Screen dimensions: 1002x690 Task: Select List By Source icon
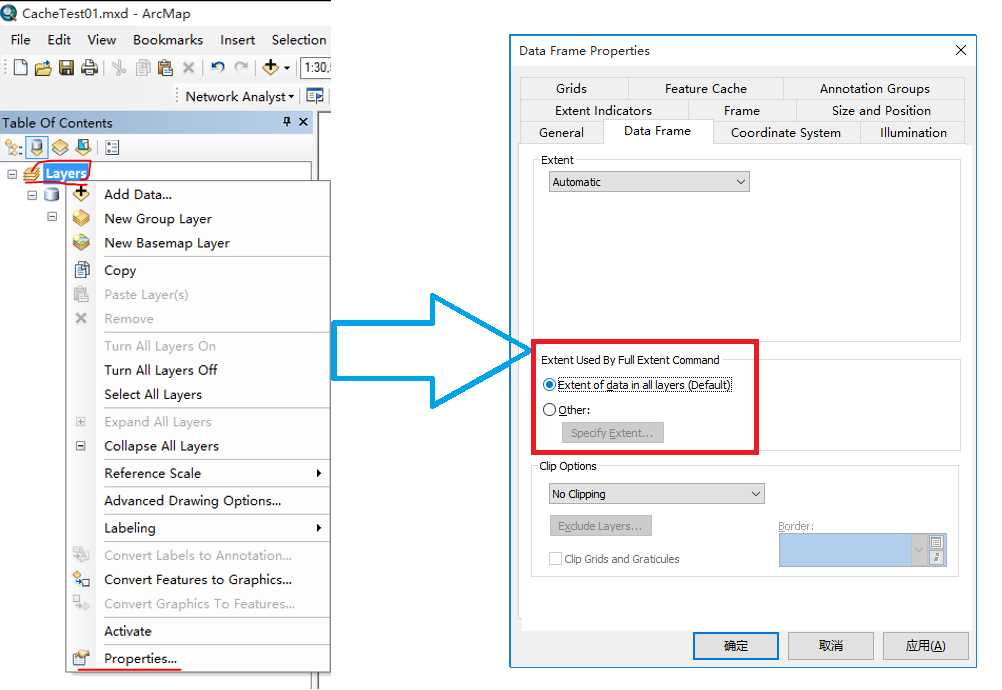(37, 148)
